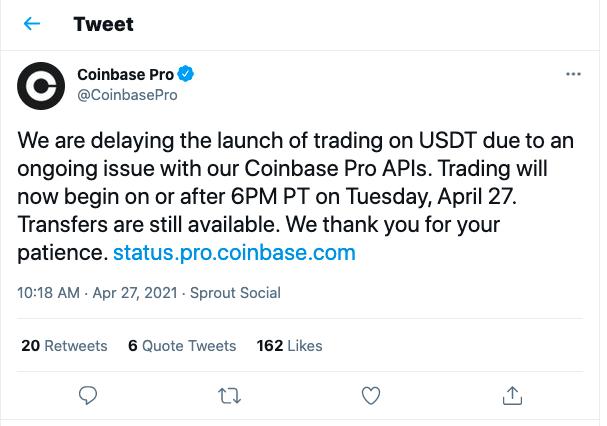Visit the @CoinbasePro handle
Screen dimensions: 607x426
click(127, 95)
